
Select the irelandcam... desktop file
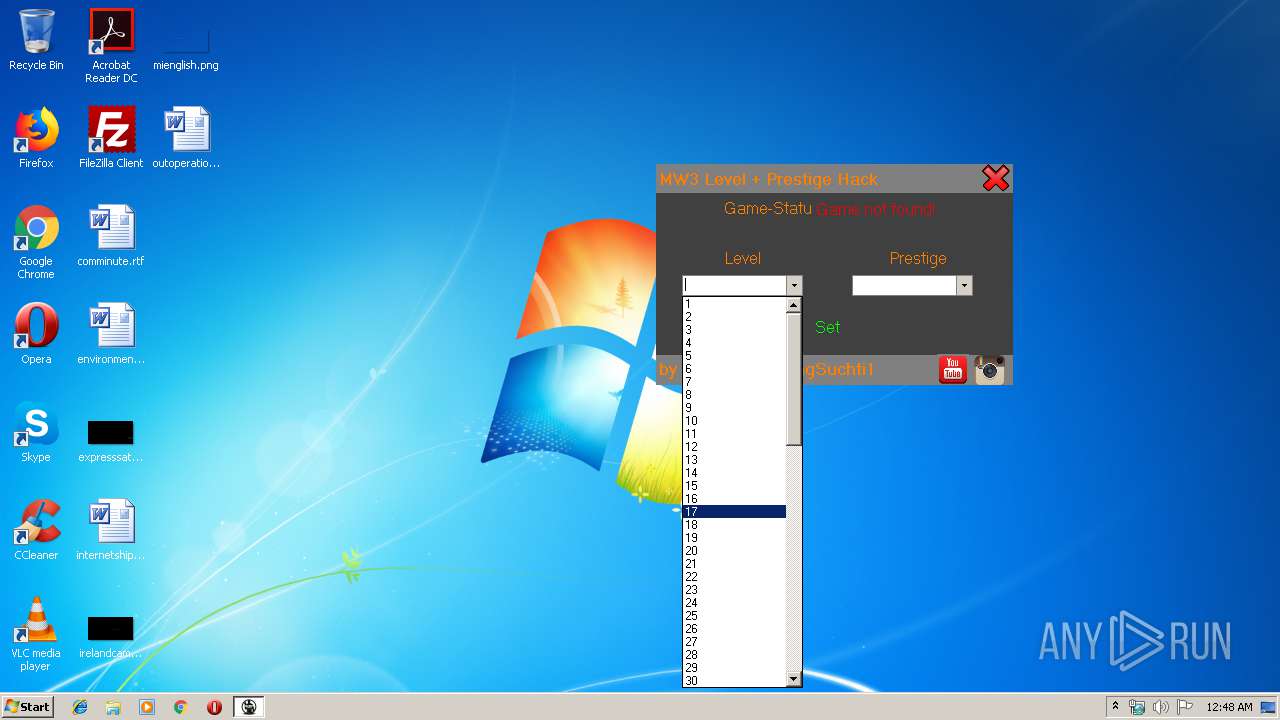pyautogui.click(x=111, y=636)
